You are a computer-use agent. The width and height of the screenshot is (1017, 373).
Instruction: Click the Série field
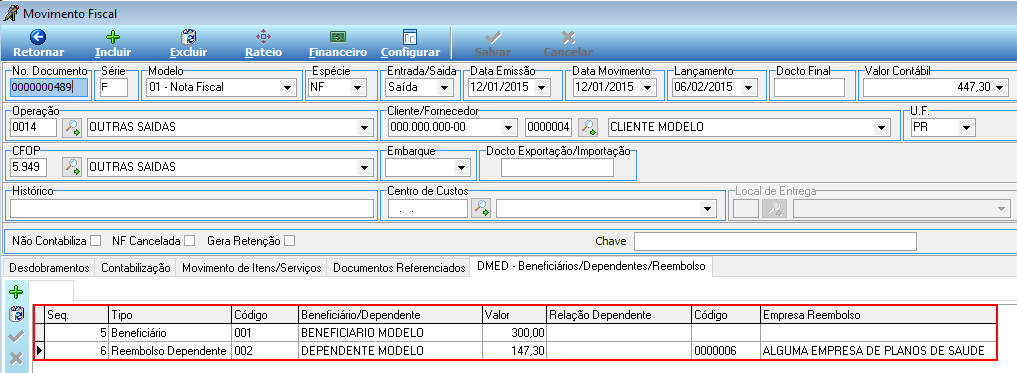[114, 88]
